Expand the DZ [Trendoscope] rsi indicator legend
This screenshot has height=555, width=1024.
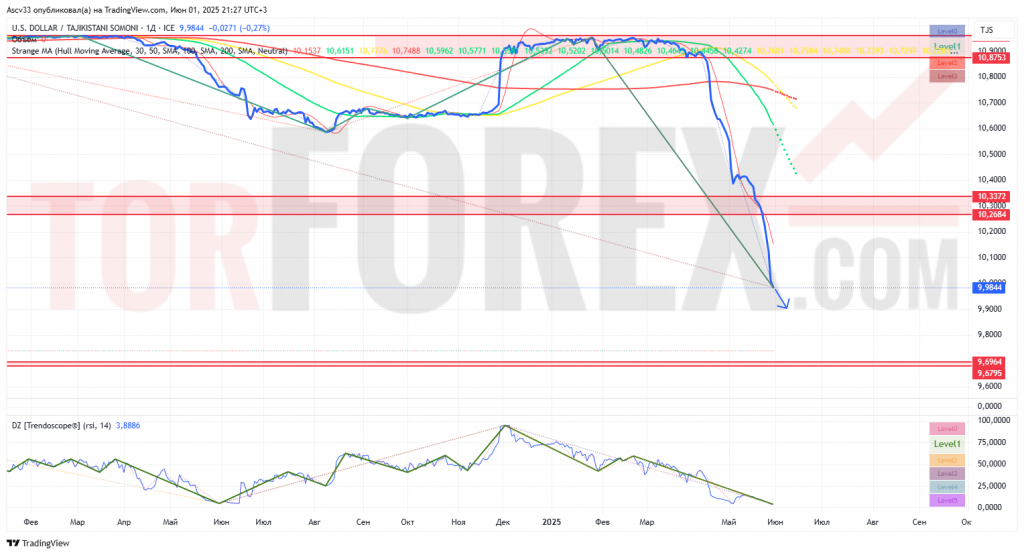coord(61,426)
